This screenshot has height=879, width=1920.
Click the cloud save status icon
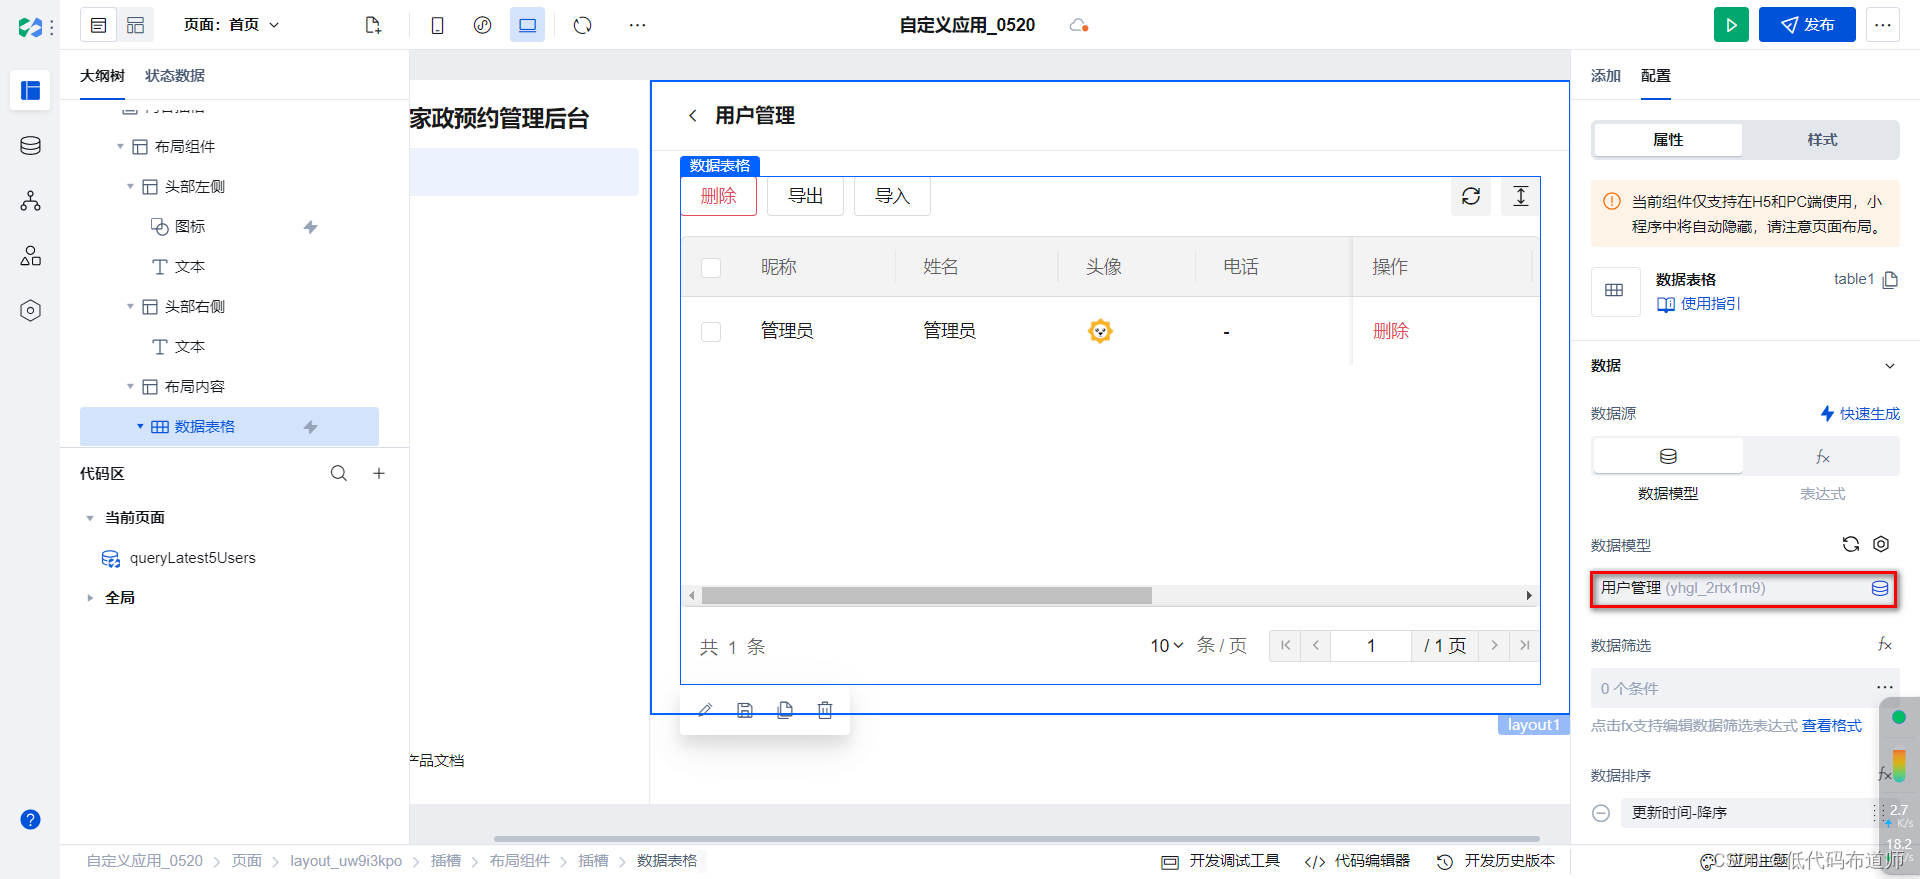tap(1078, 25)
